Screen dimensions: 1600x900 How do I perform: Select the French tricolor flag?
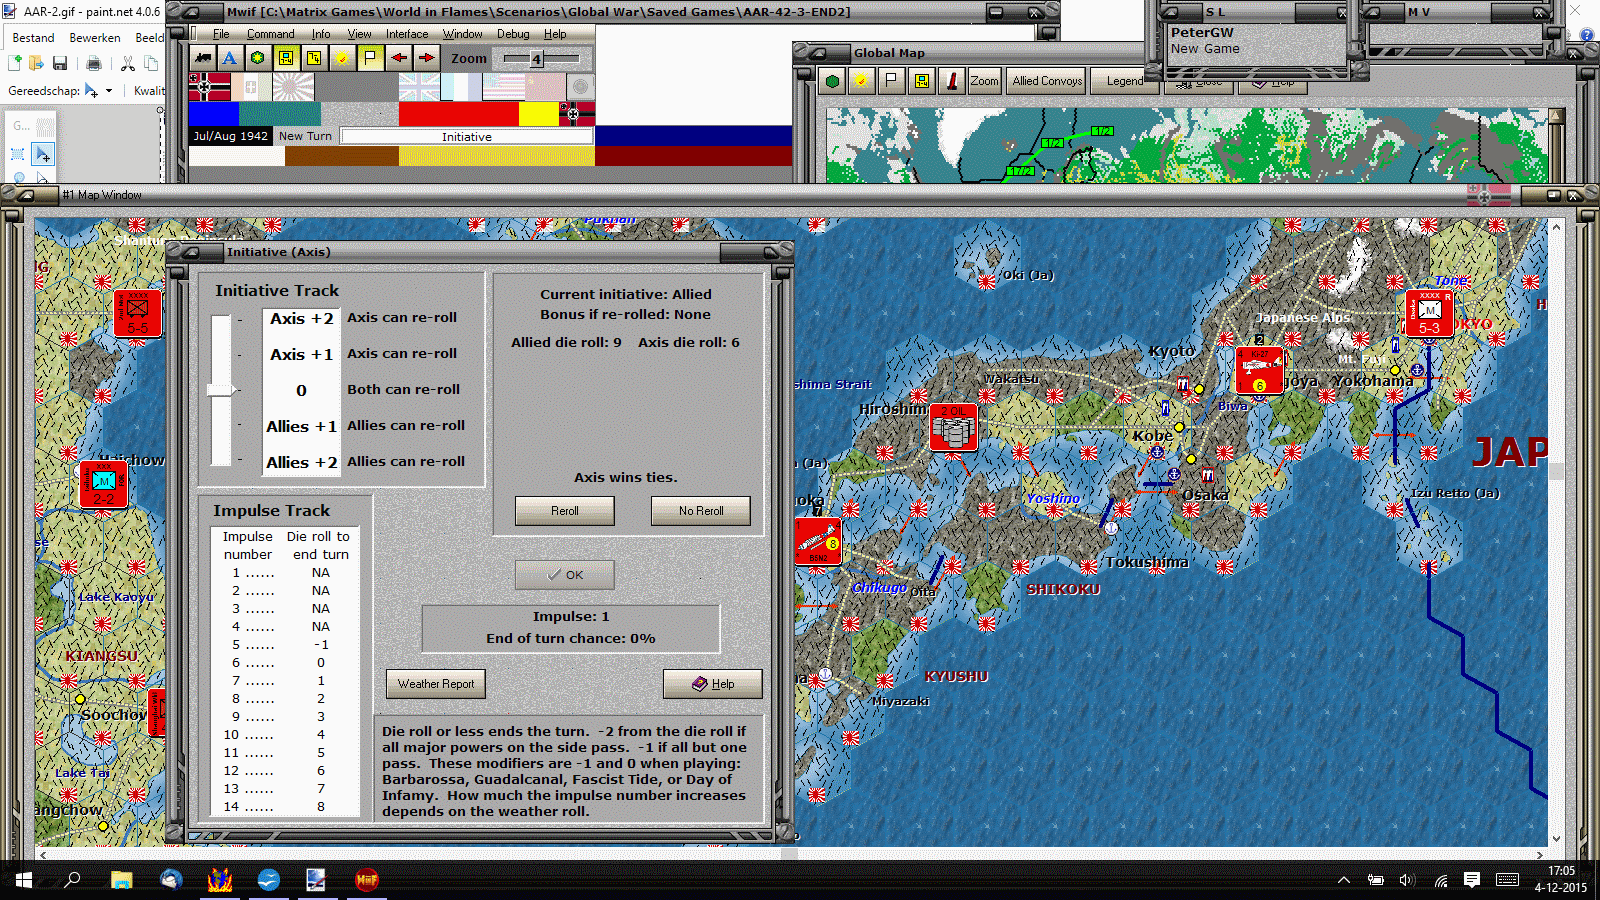pyautogui.click(x=461, y=87)
